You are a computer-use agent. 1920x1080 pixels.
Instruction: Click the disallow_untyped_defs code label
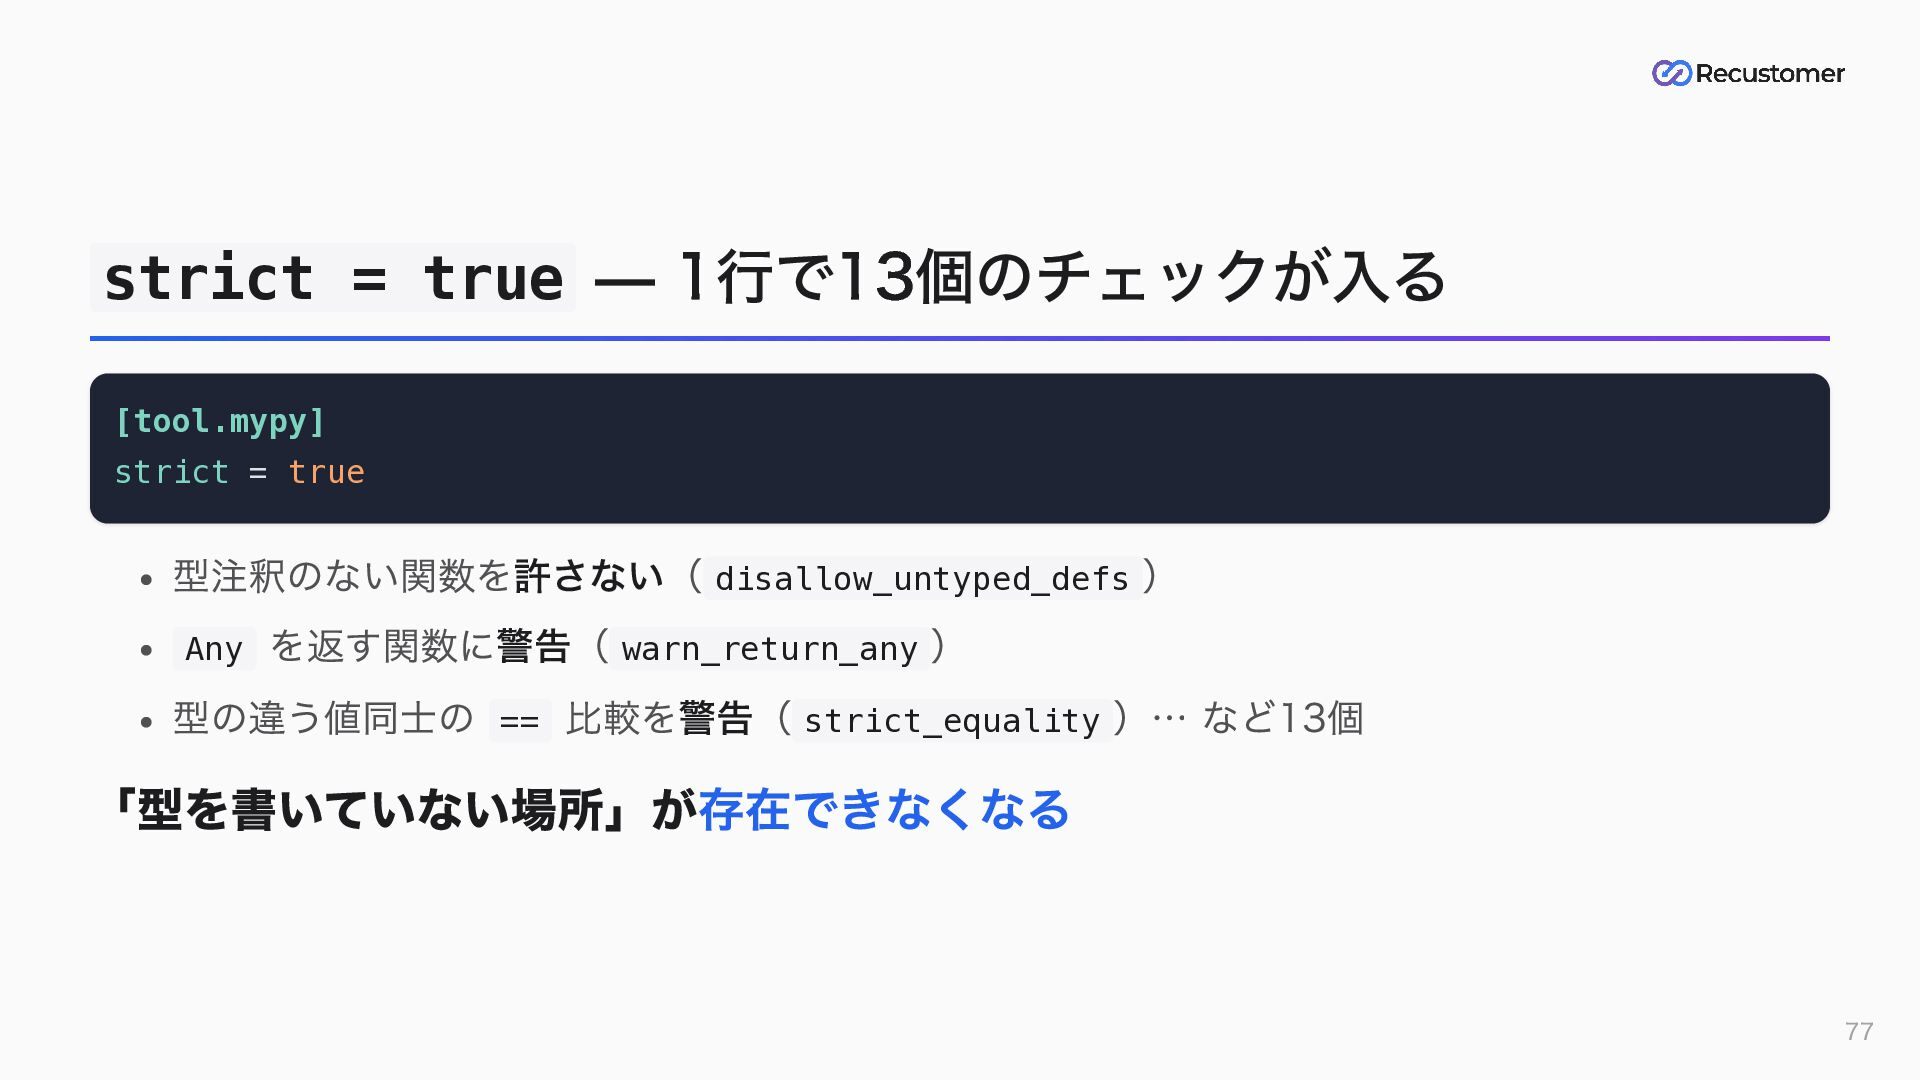click(922, 579)
